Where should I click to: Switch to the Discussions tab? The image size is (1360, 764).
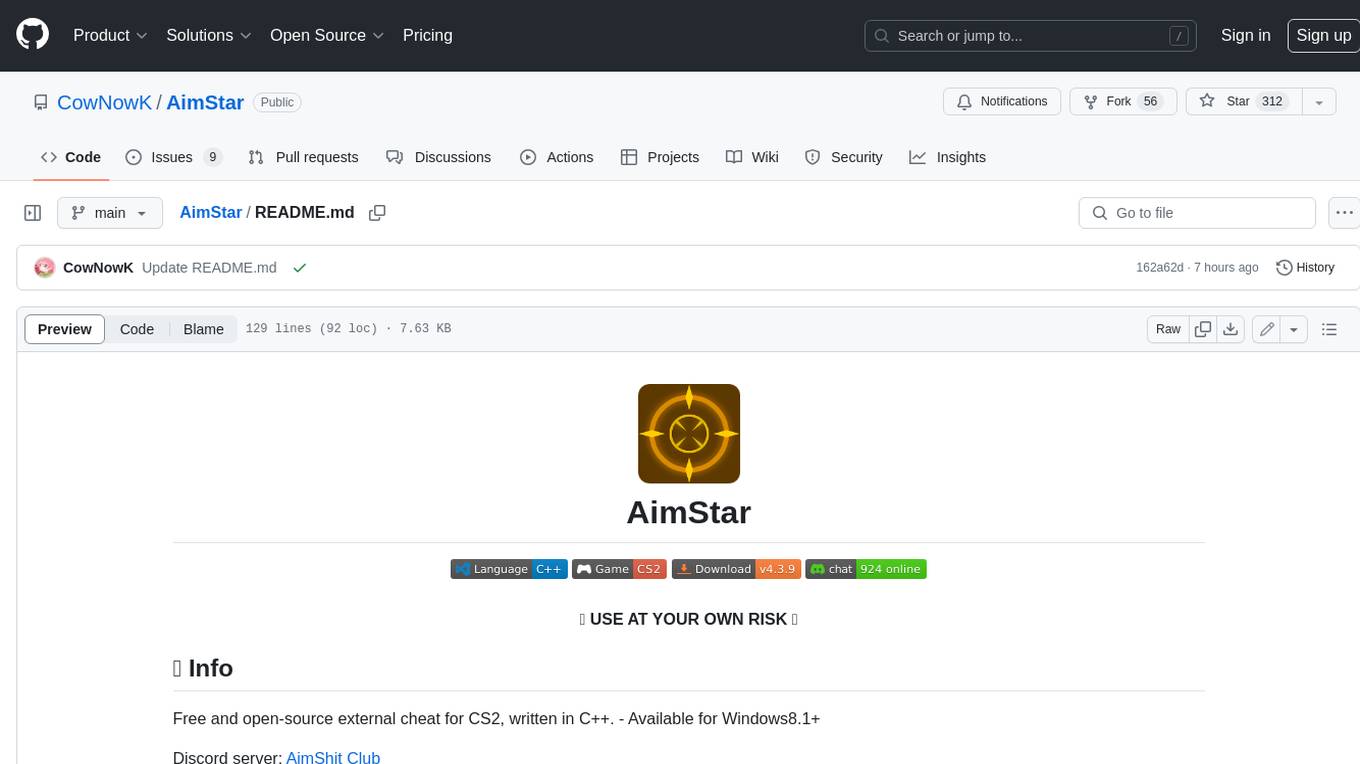click(439, 157)
